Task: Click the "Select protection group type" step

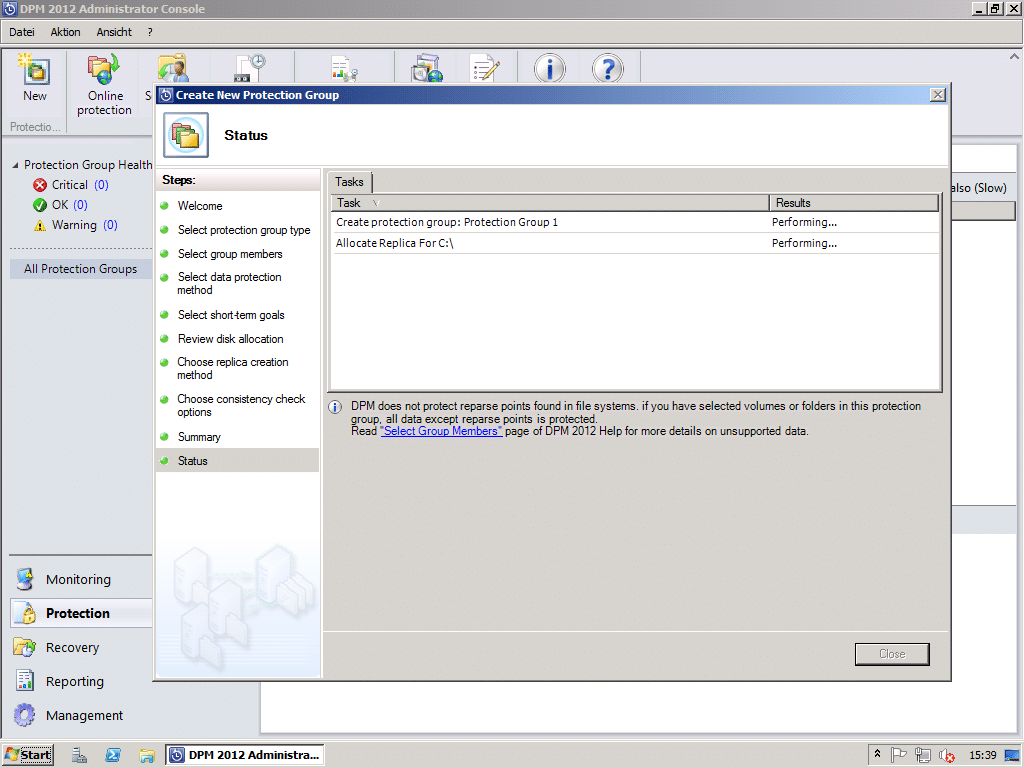Action: click(x=244, y=230)
